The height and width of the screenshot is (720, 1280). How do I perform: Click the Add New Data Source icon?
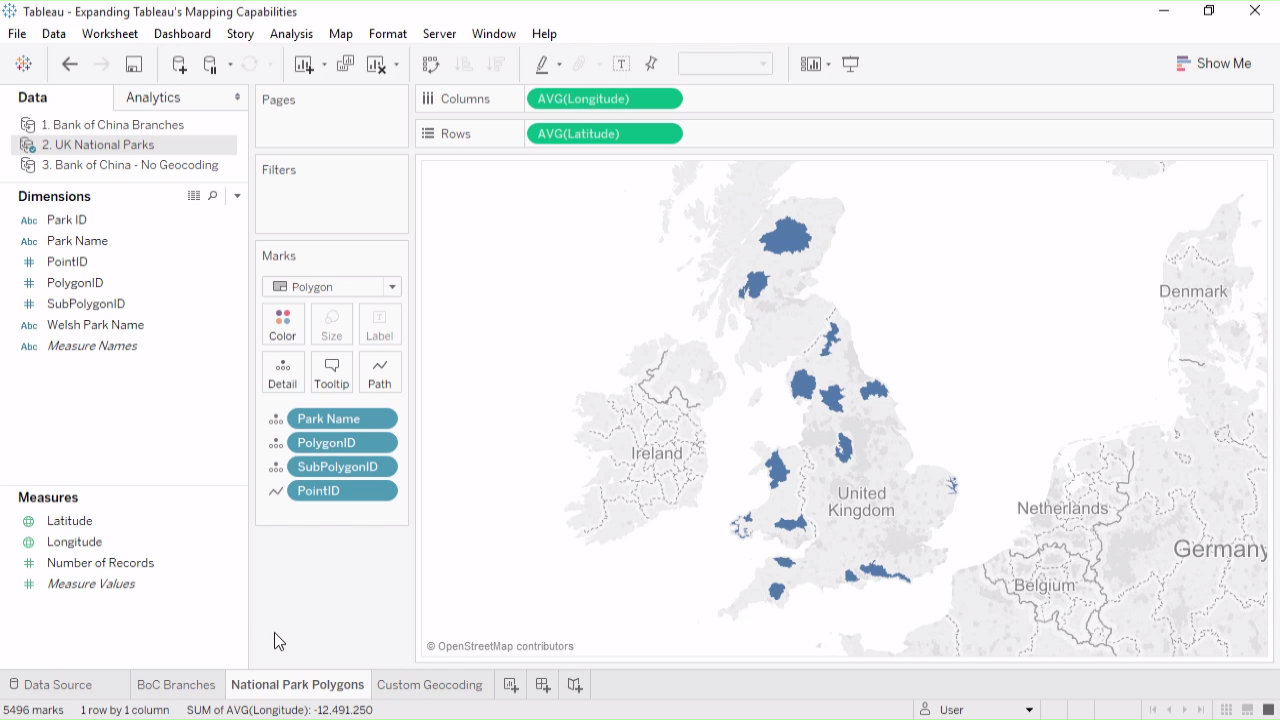(179, 64)
